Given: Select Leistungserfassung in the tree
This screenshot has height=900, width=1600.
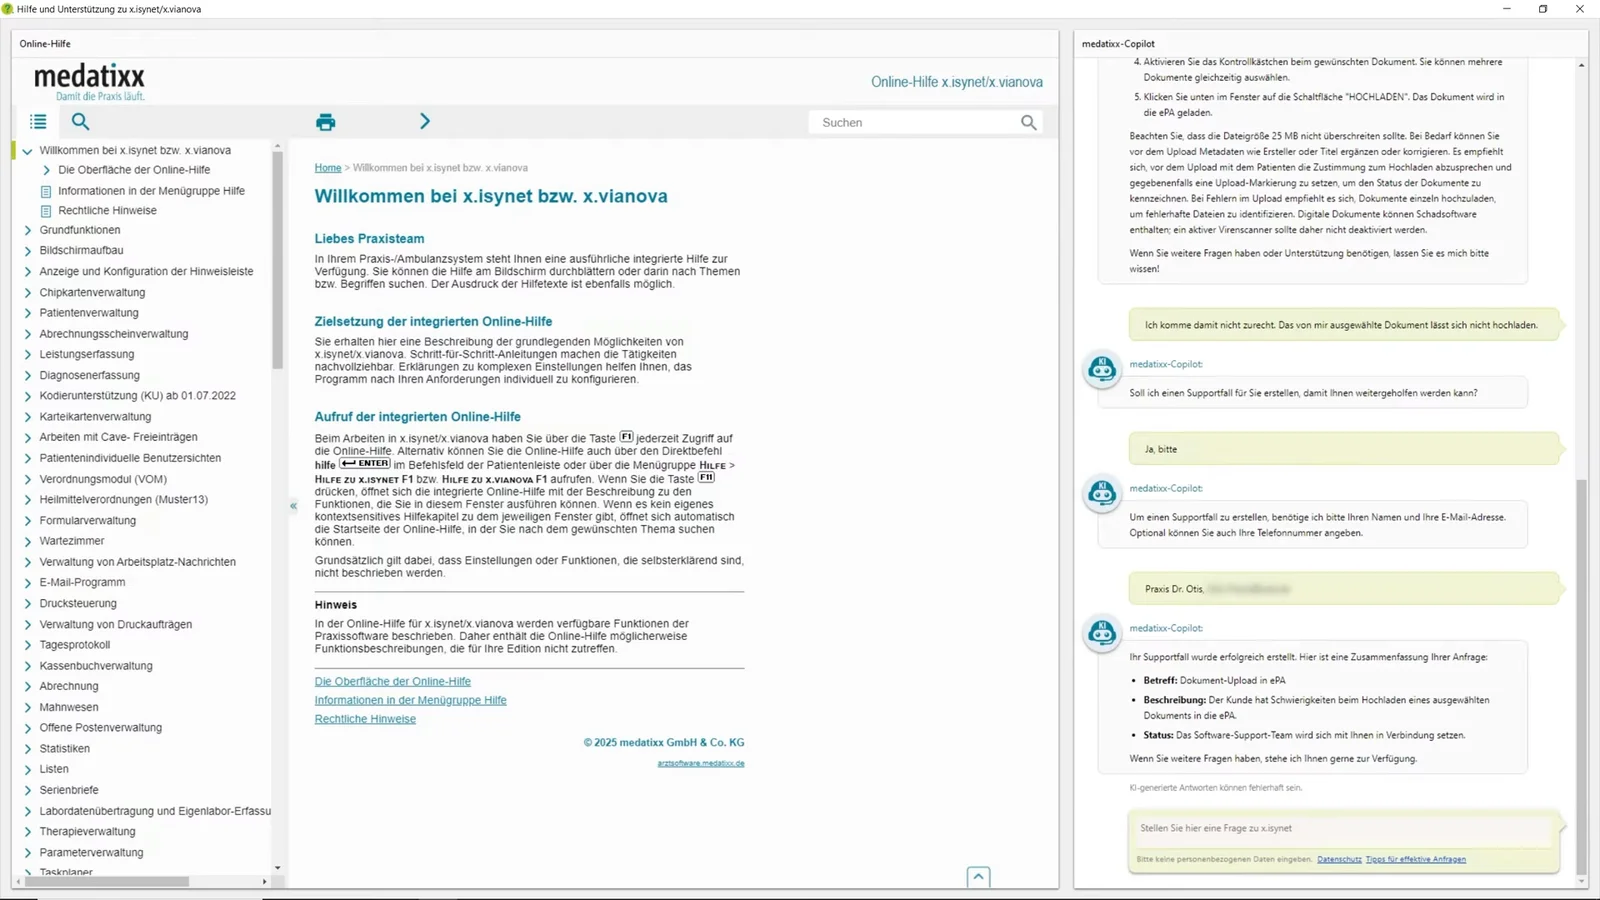Looking at the screenshot, I should [86, 354].
